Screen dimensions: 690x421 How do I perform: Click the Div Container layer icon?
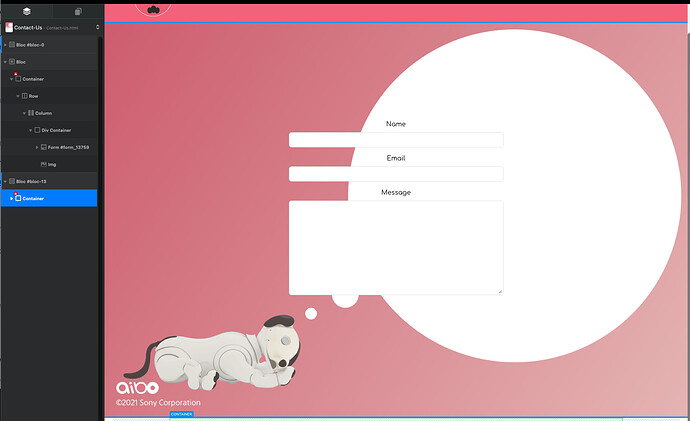37,130
